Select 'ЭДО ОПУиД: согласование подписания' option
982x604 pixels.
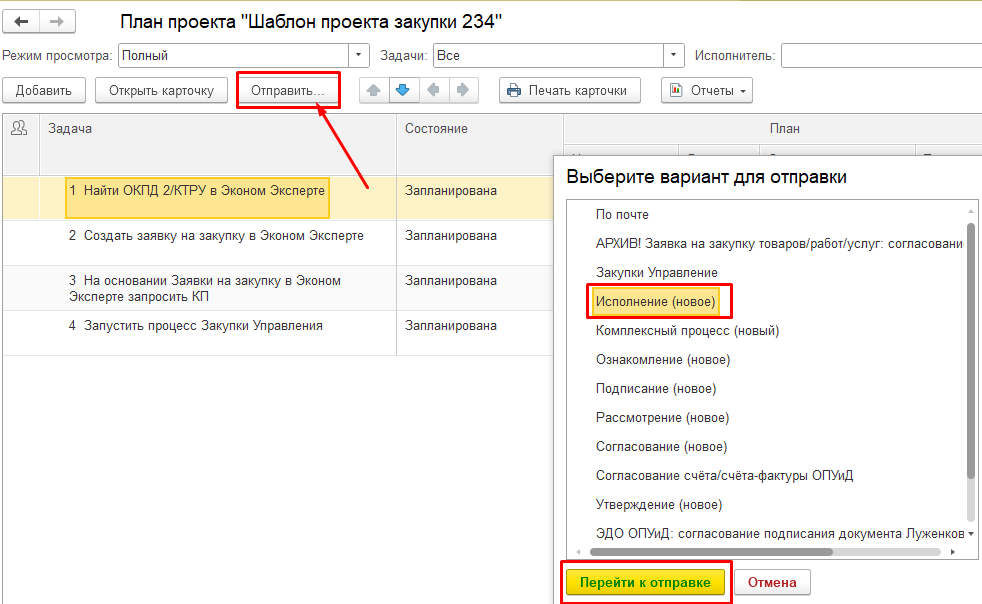click(x=780, y=534)
